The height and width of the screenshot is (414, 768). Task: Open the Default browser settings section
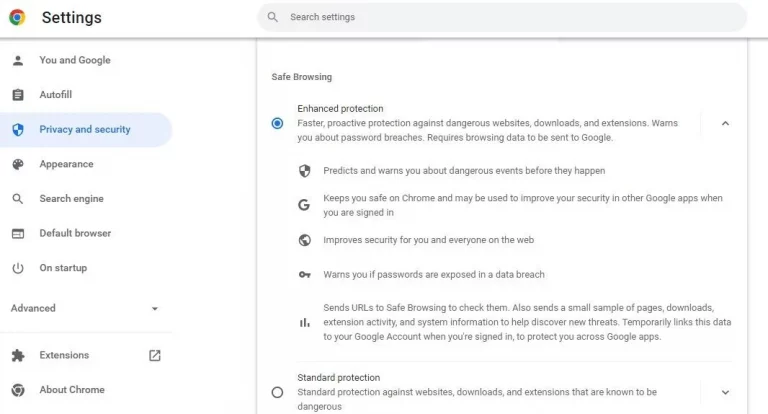click(x=86, y=233)
